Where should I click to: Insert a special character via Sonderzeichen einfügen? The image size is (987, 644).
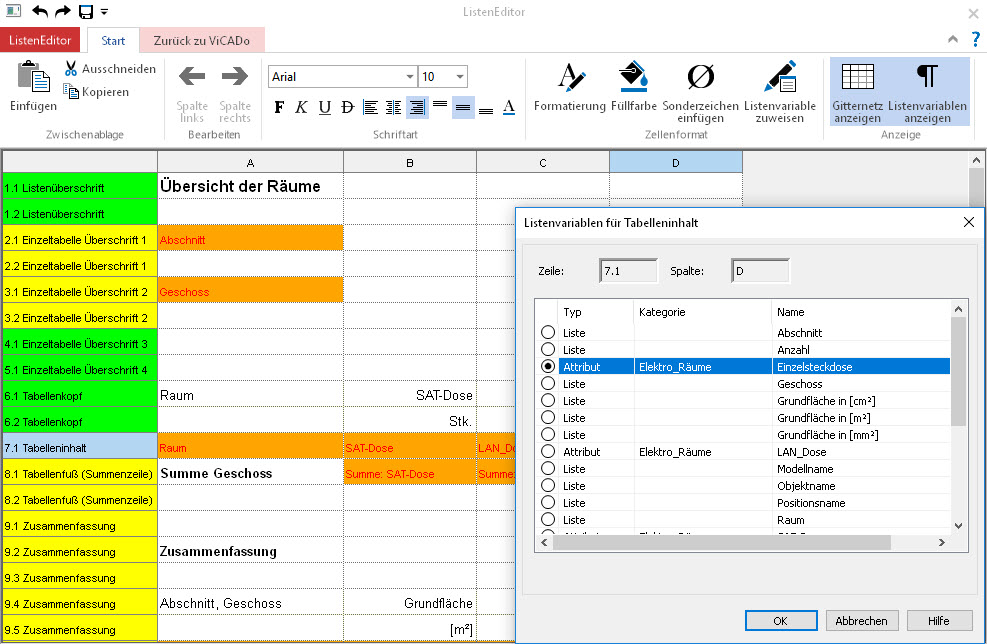pos(701,92)
